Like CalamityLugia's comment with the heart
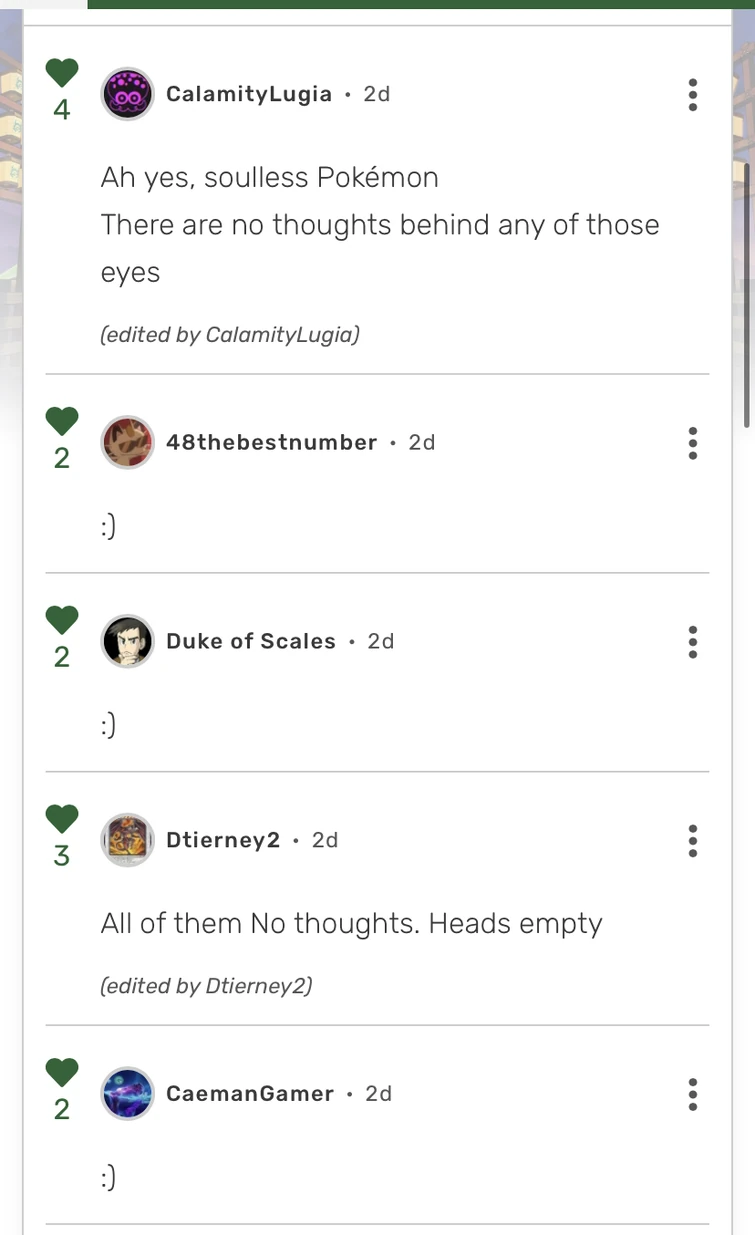Image resolution: width=755 pixels, height=1235 pixels. (x=62, y=73)
